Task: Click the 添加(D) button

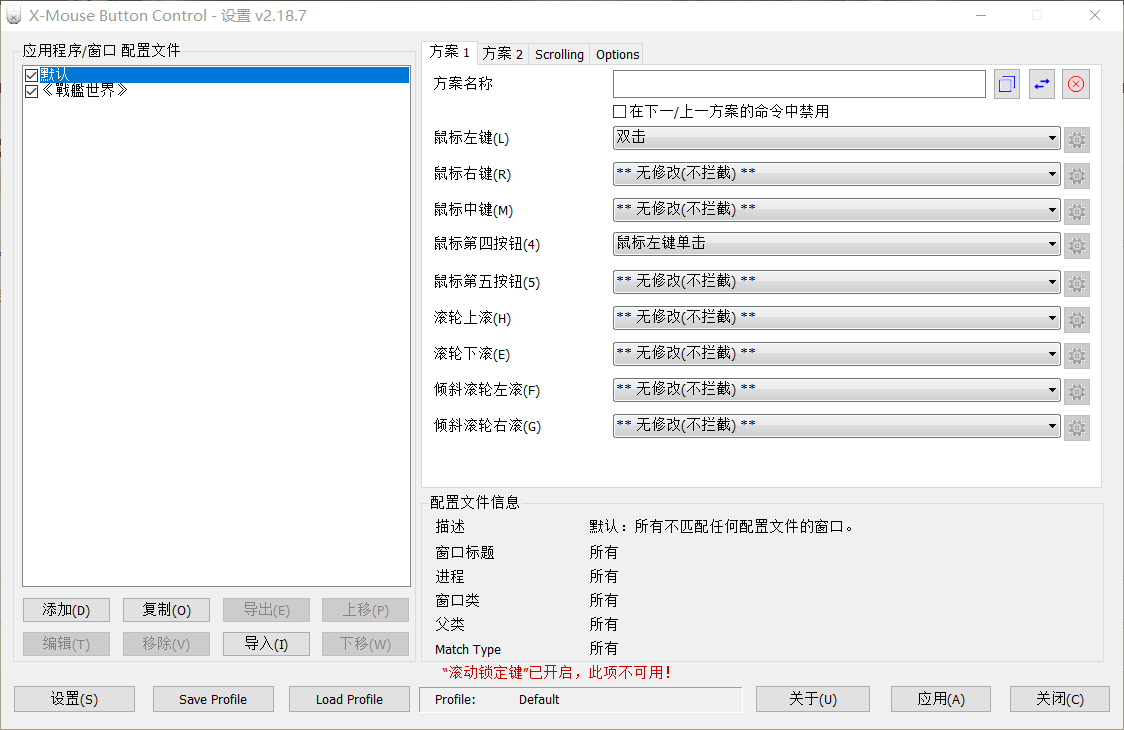Action: (x=66, y=610)
